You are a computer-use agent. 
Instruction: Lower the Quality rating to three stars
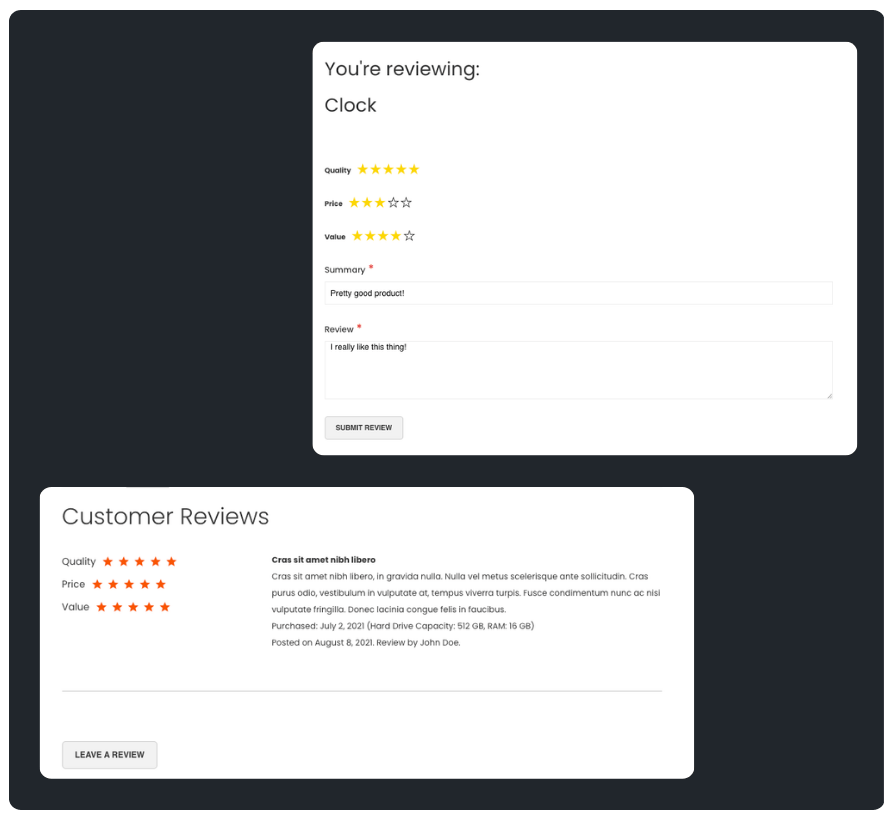(x=389, y=169)
